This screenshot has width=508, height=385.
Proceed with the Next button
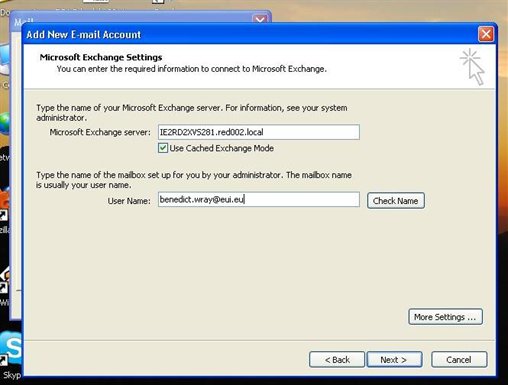point(394,360)
